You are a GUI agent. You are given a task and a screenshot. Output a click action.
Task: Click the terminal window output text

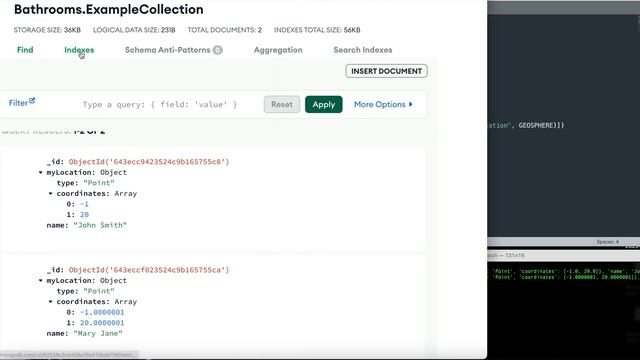coord(564,274)
